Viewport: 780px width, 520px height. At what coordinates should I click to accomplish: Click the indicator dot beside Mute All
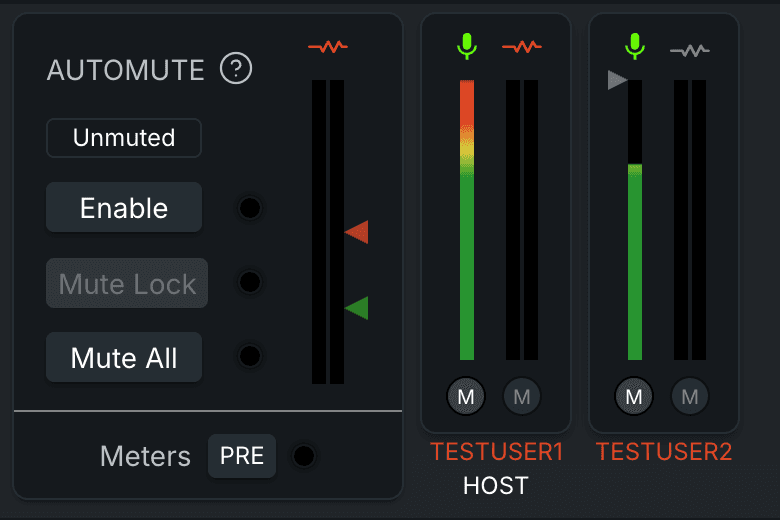click(x=250, y=356)
